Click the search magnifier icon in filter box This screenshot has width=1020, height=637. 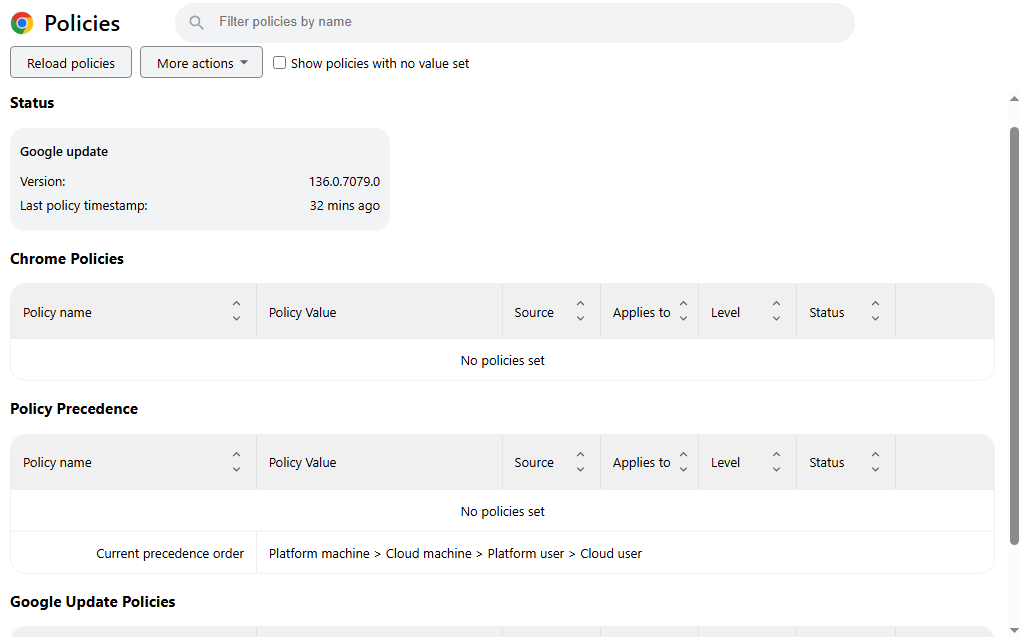[x=196, y=23]
